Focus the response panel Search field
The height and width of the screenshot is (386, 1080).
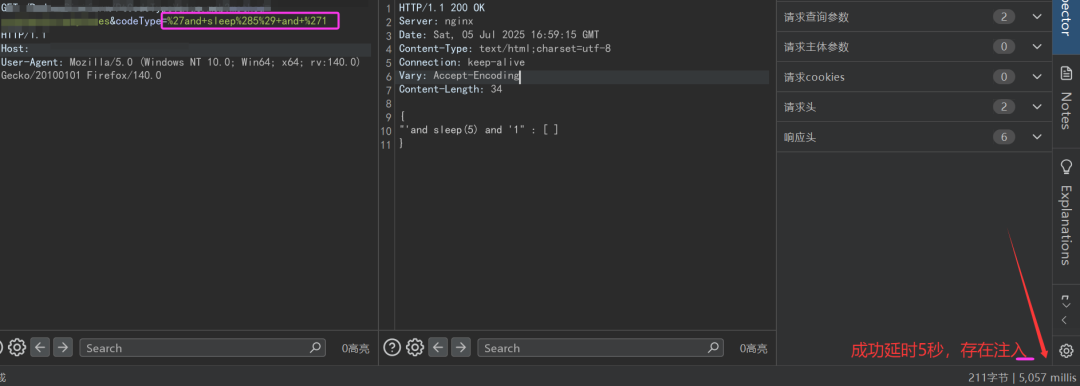coord(601,347)
